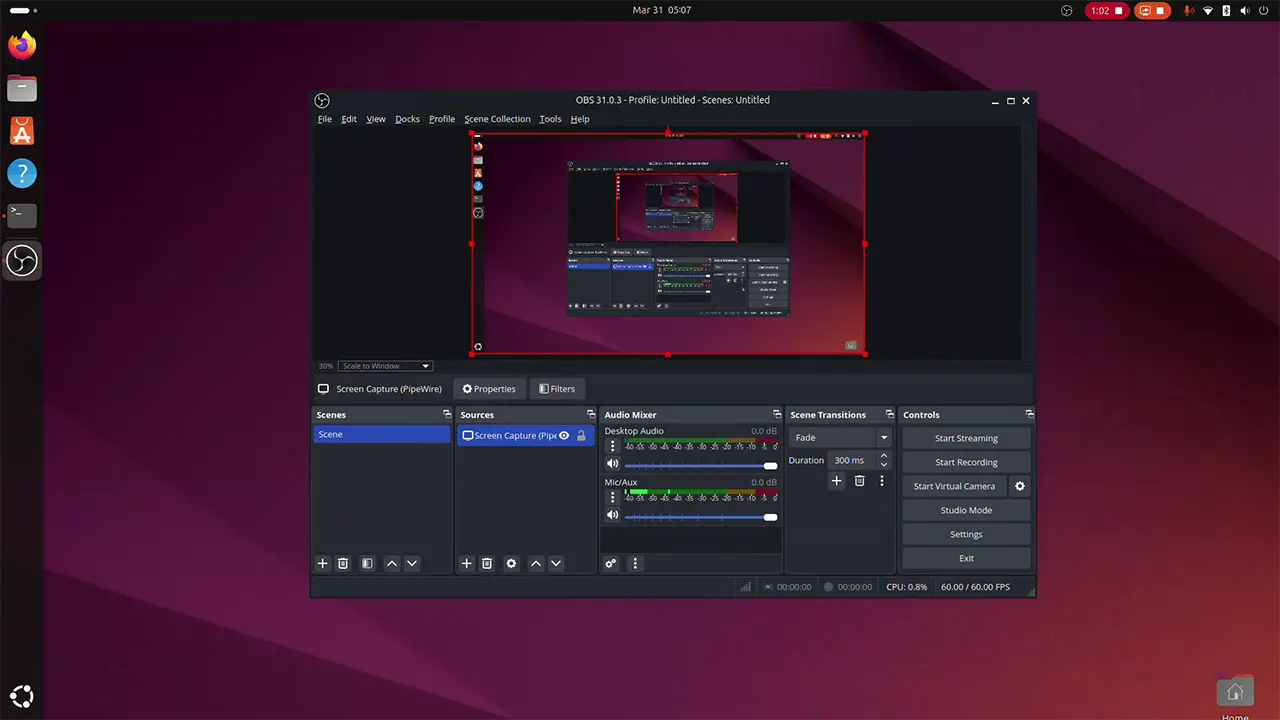Click the 300 ms duration field
1280x720 pixels.
click(x=852, y=461)
